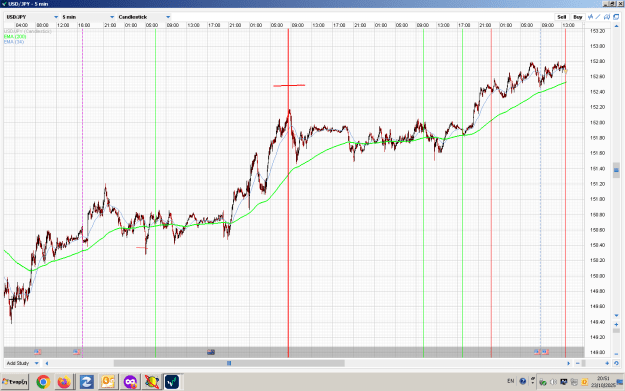Click the volume speaker tray icon
The height and width of the screenshot is (391, 625).
(553, 382)
